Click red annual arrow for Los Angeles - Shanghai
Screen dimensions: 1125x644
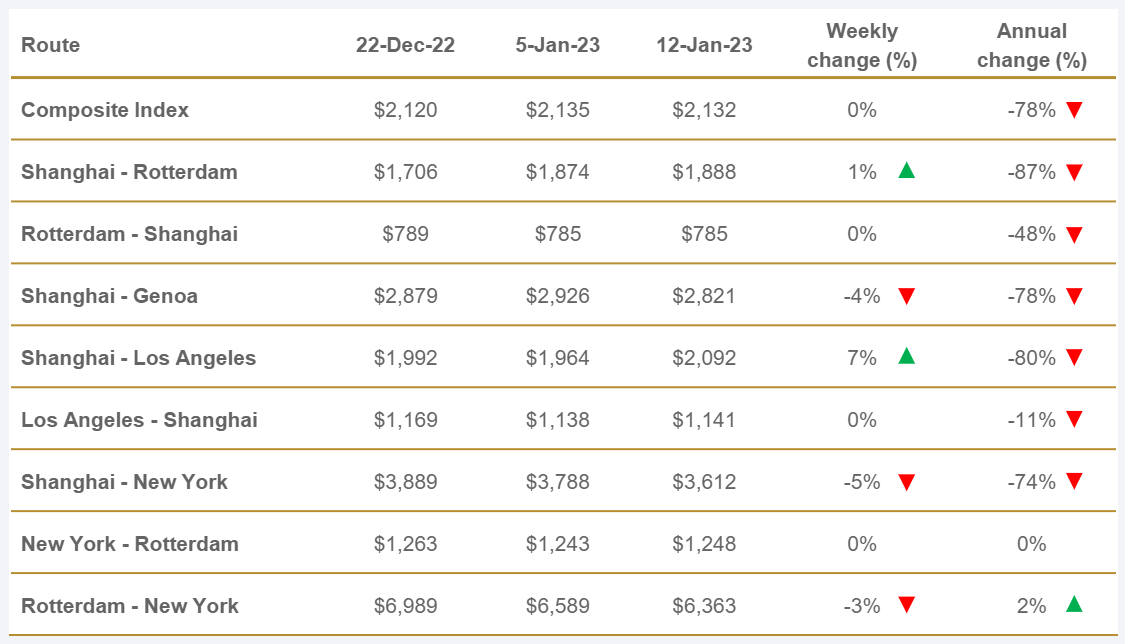(x=1074, y=421)
